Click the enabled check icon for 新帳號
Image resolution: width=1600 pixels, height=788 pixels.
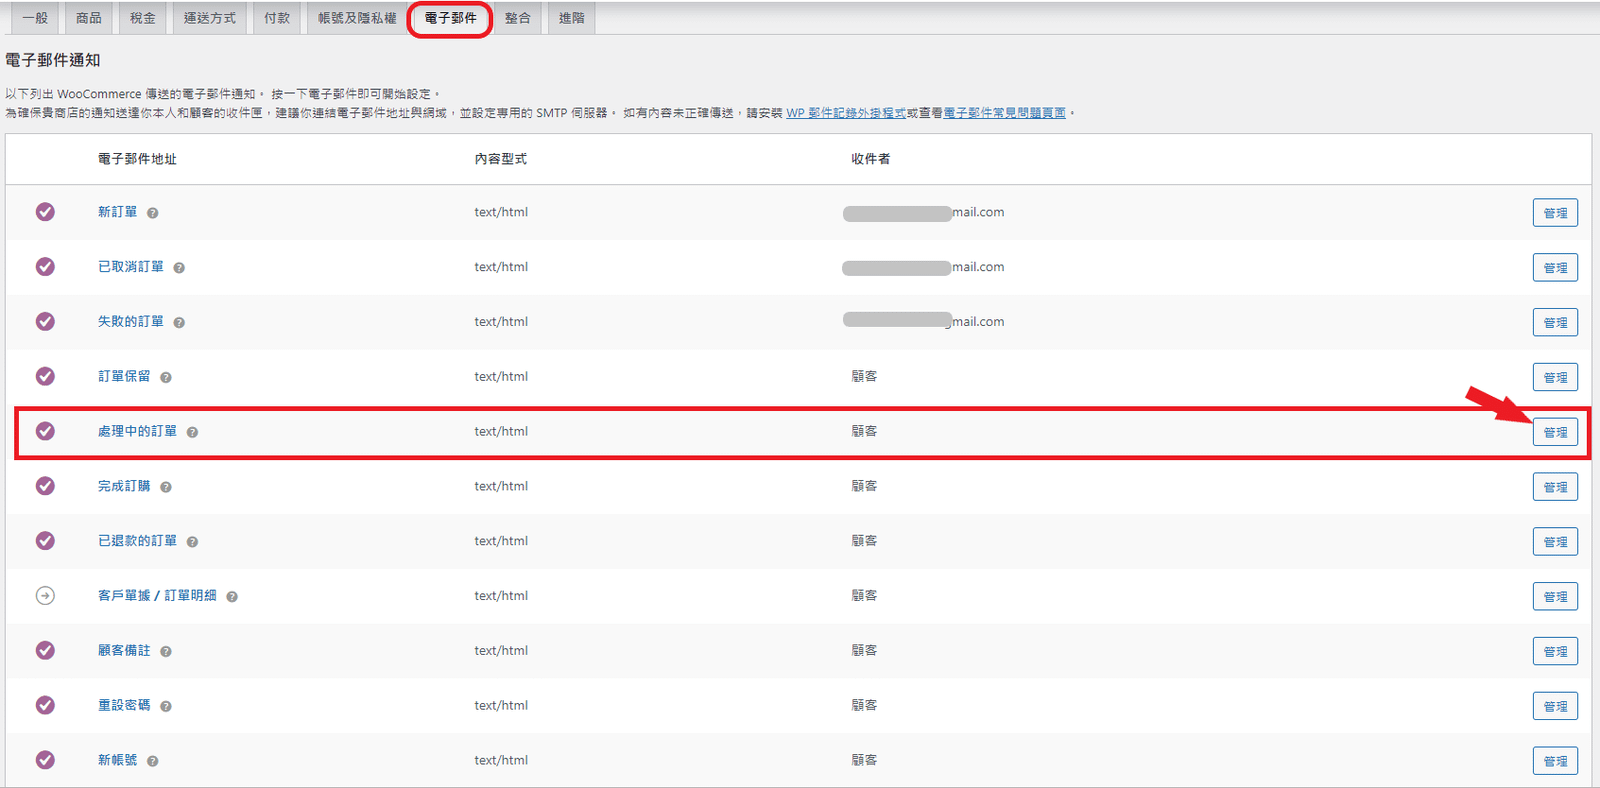point(45,760)
